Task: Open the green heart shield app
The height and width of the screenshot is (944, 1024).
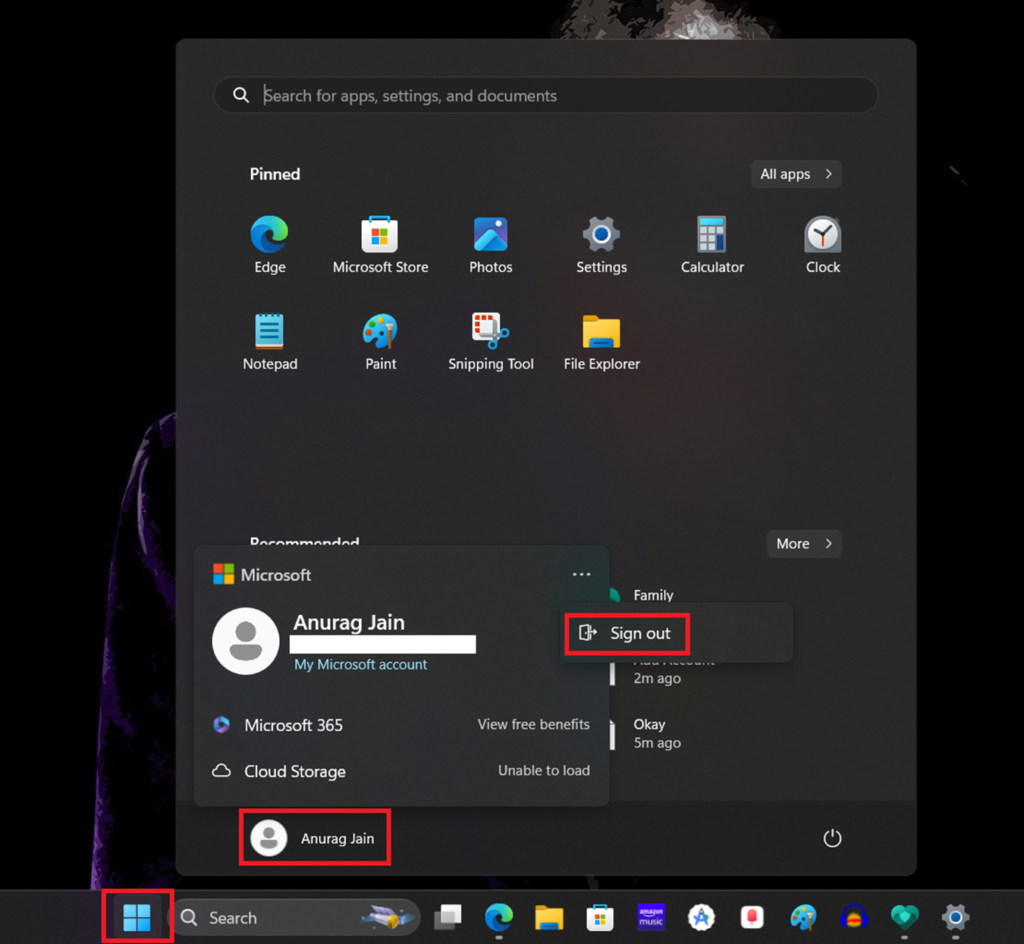Action: click(x=904, y=917)
